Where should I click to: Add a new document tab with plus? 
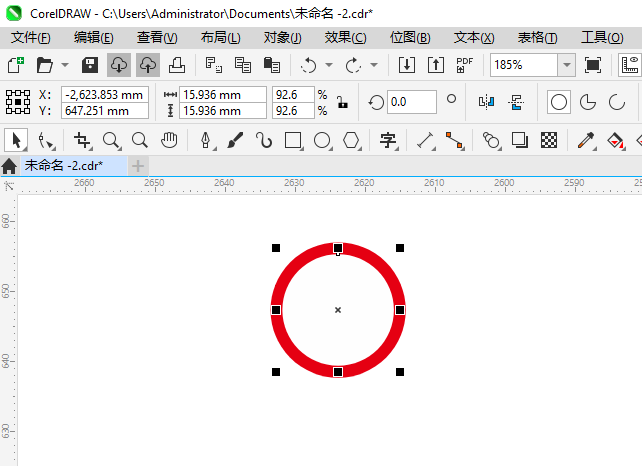(138, 166)
